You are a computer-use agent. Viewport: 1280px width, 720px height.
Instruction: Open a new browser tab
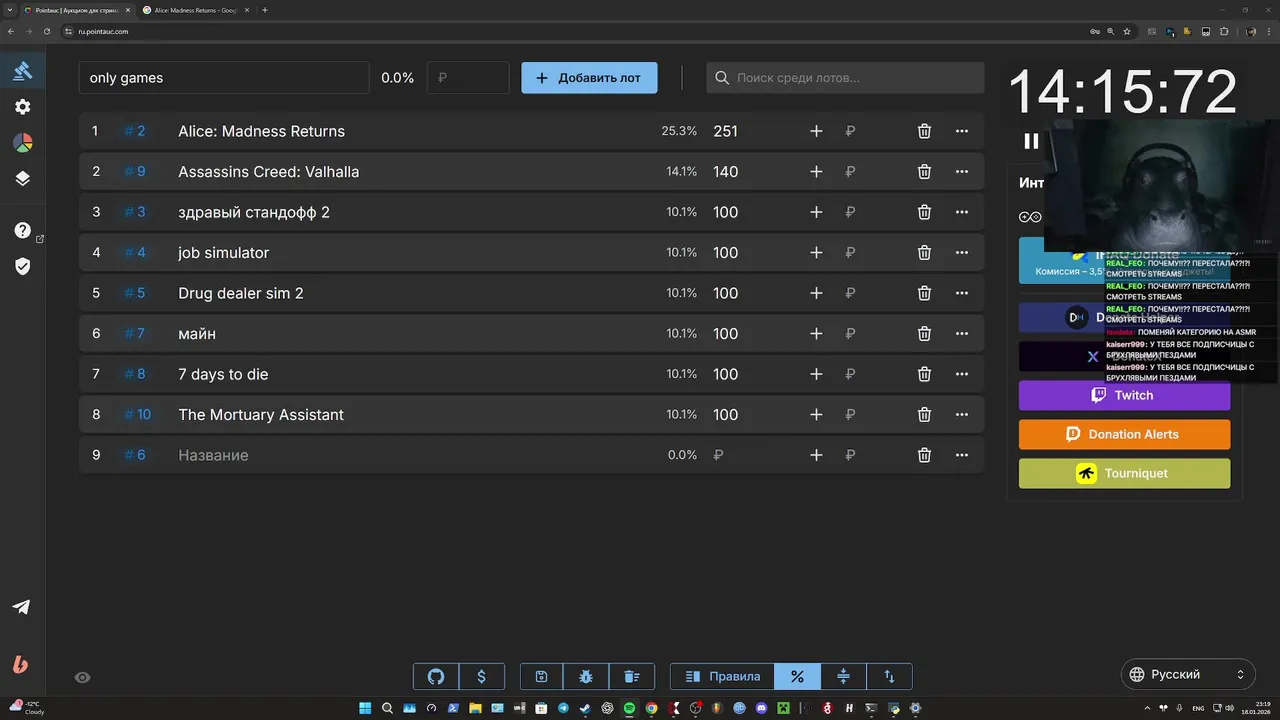coord(264,10)
